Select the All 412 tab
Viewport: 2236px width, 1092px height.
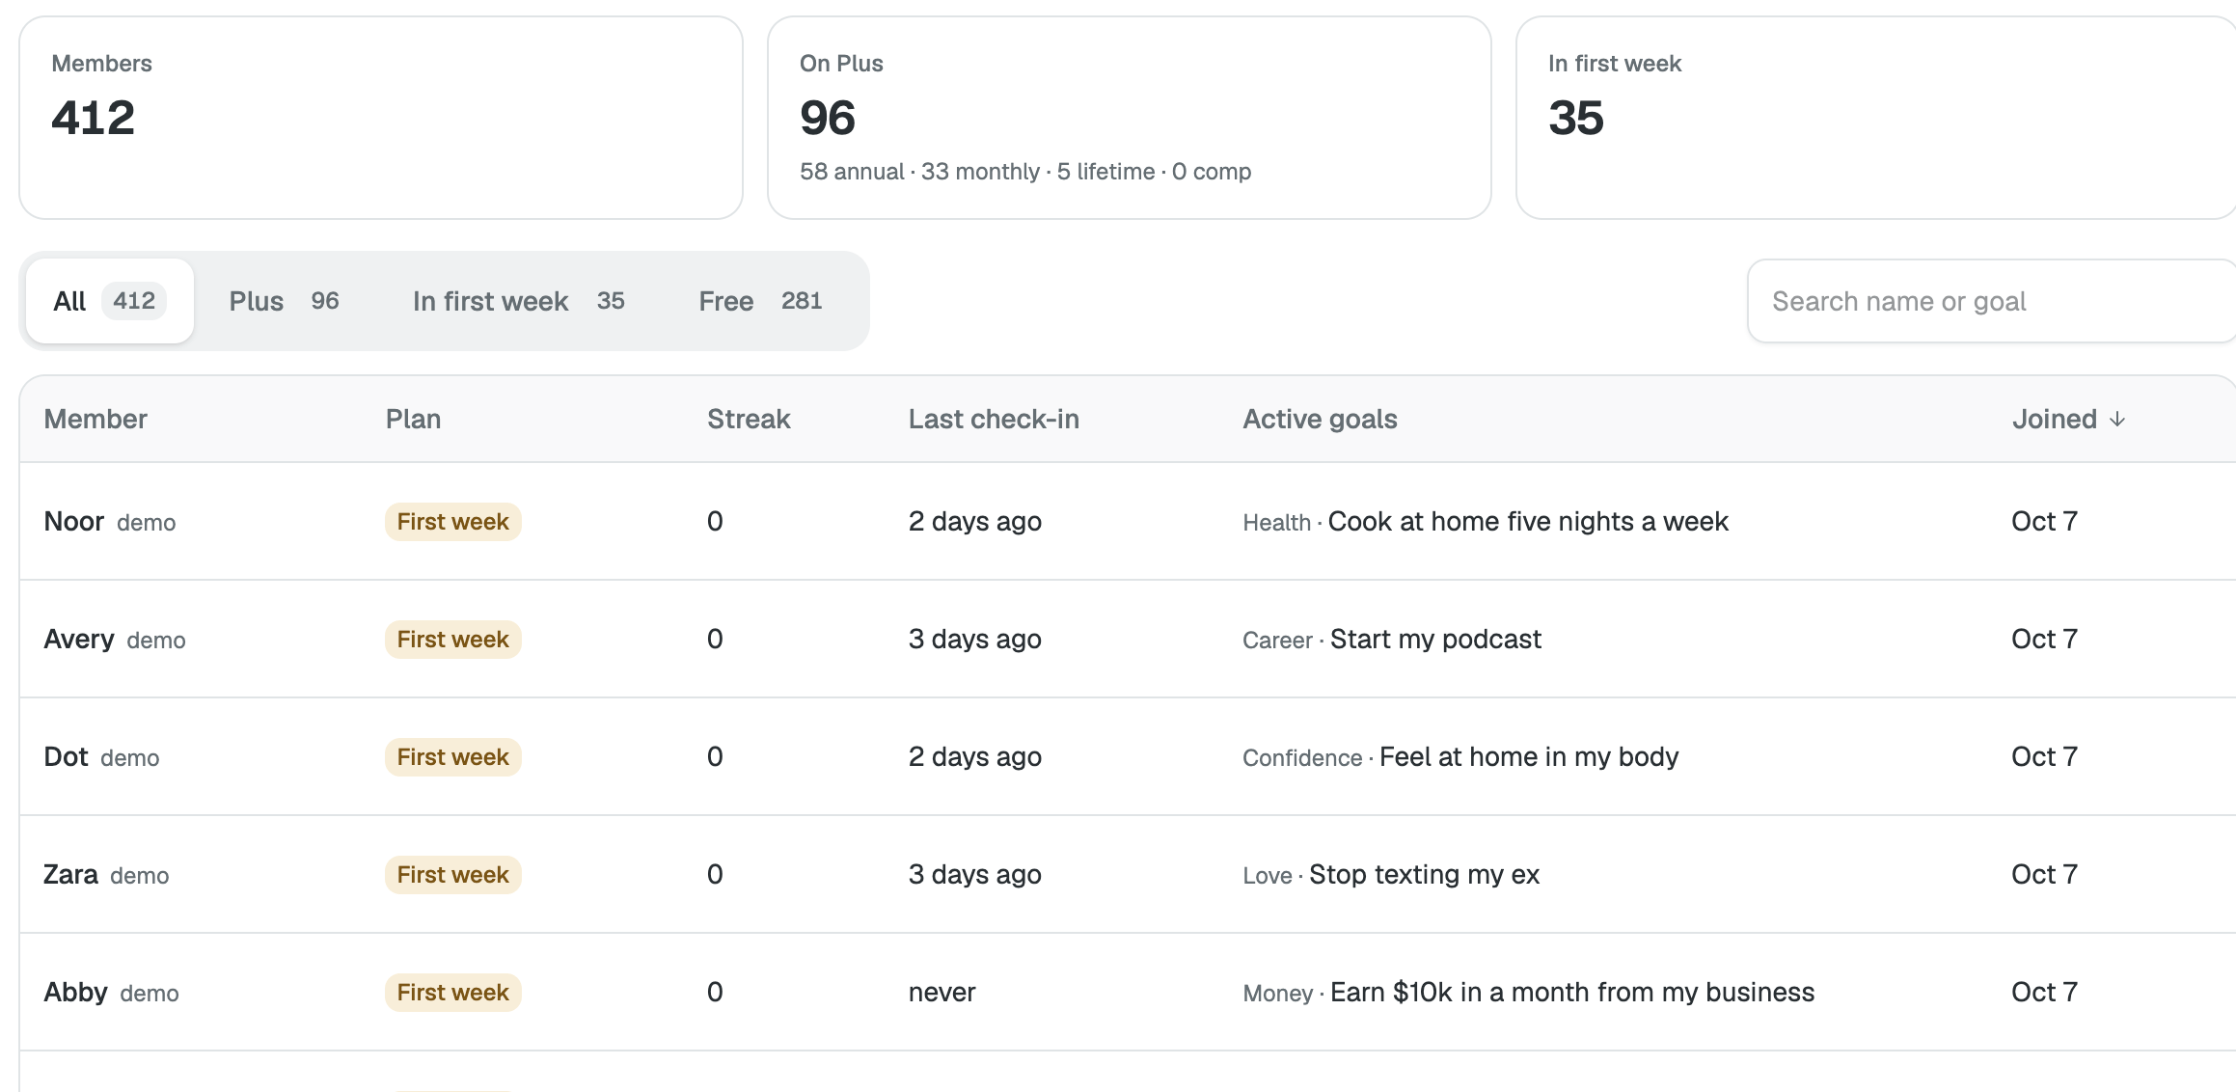(110, 301)
